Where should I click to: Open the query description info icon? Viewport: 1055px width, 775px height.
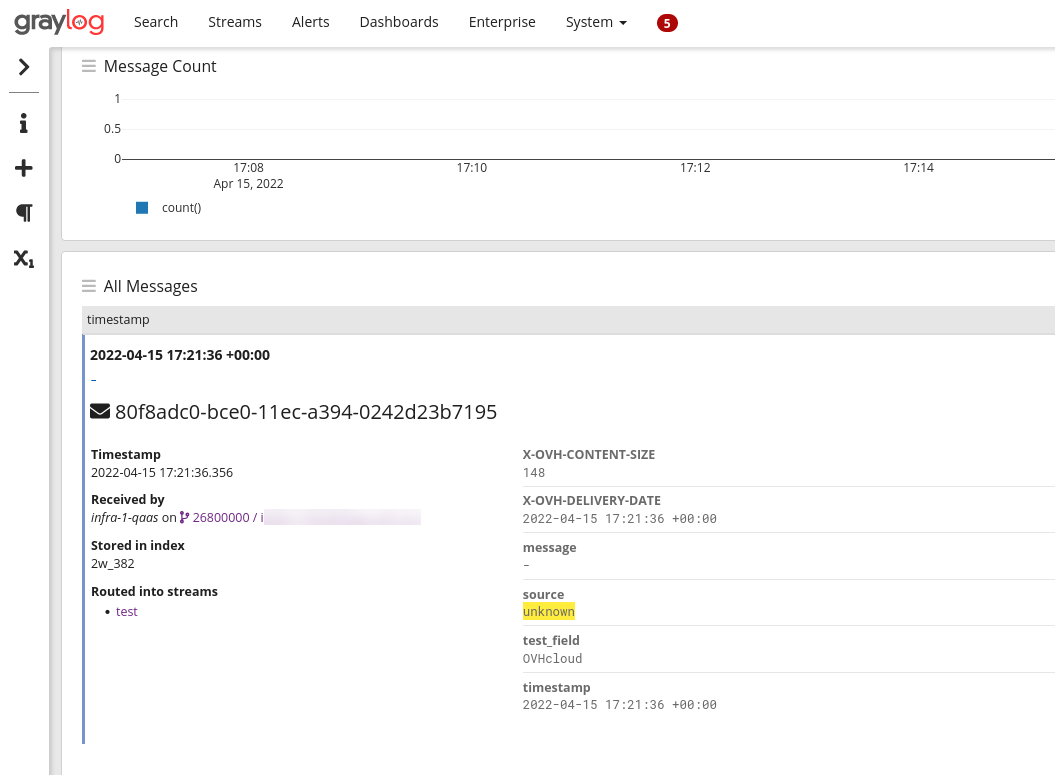pos(24,123)
